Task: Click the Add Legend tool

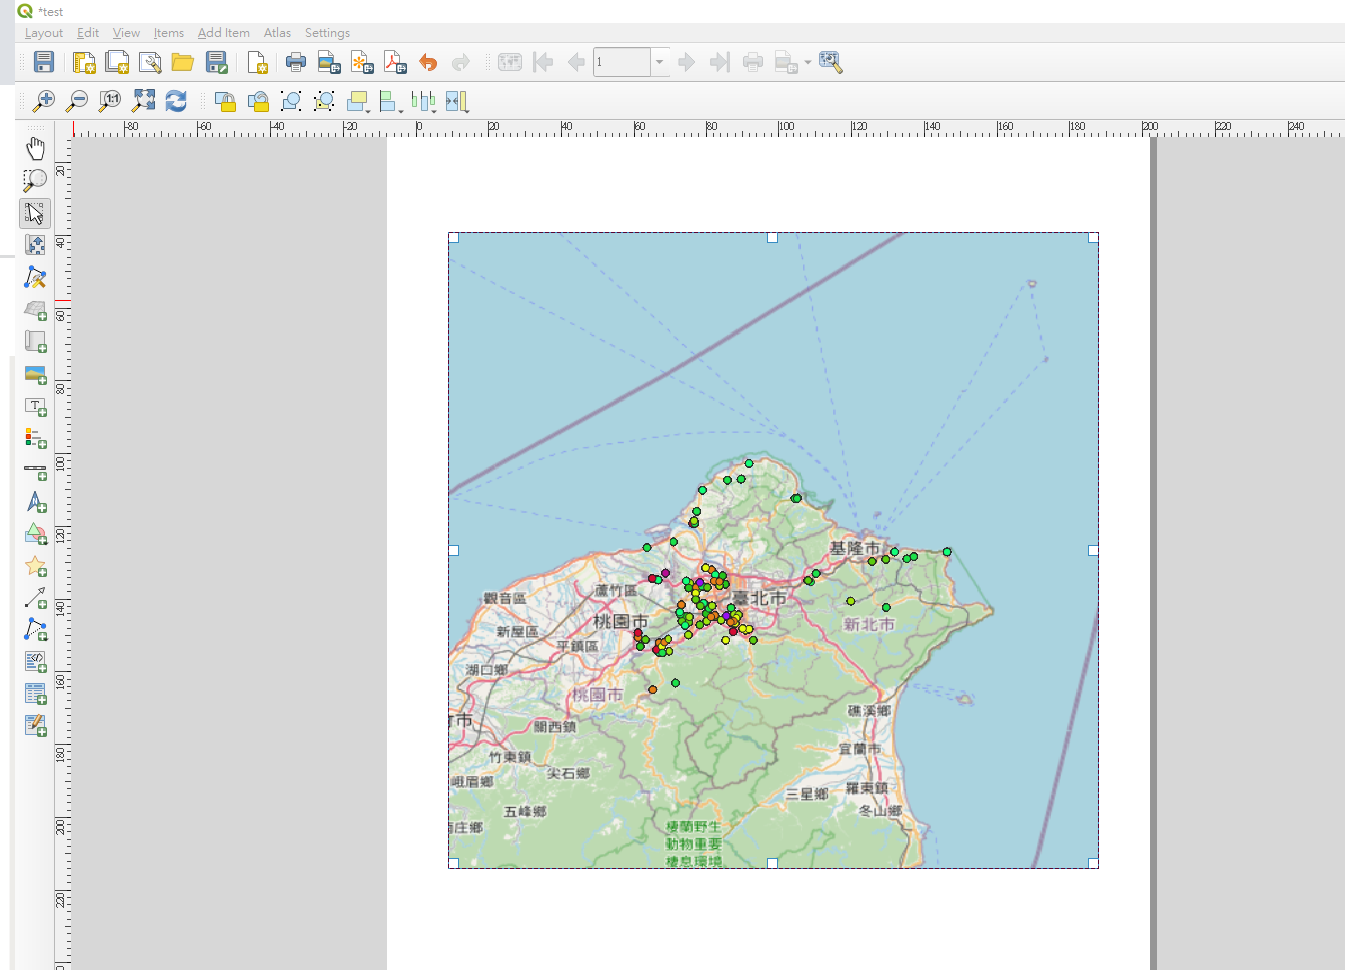Action: click(35, 438)
